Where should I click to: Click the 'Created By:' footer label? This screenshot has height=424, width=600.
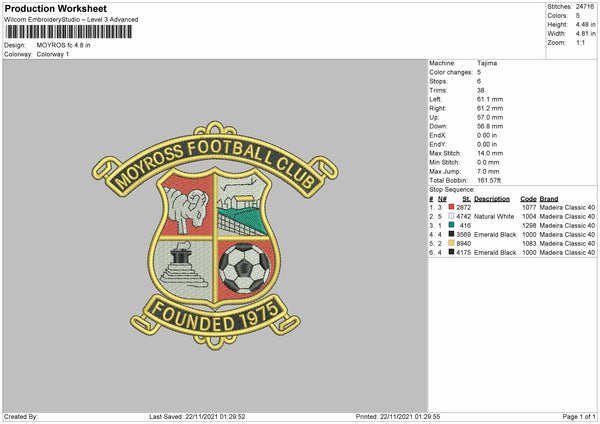pos(21,416)
